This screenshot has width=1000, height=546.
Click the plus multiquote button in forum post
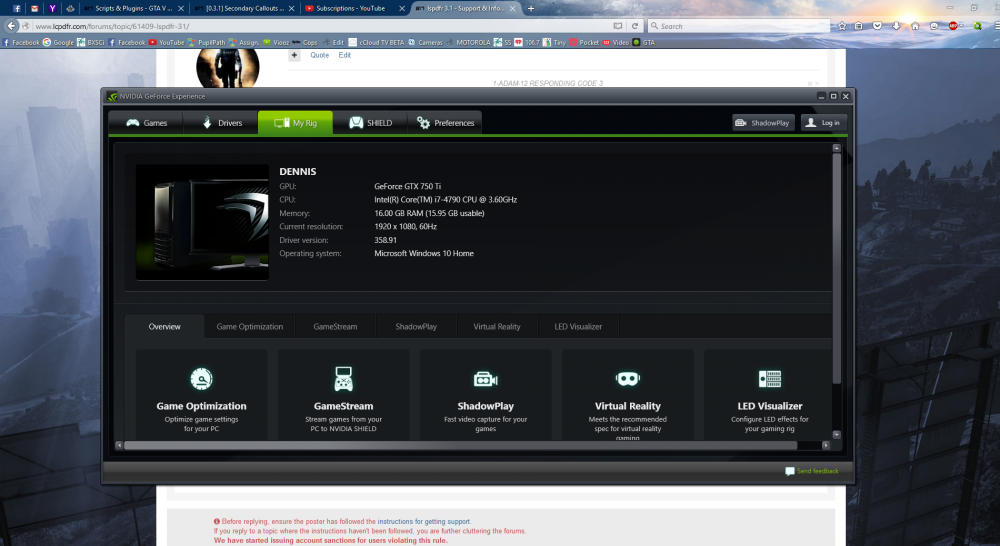point(294,55)
